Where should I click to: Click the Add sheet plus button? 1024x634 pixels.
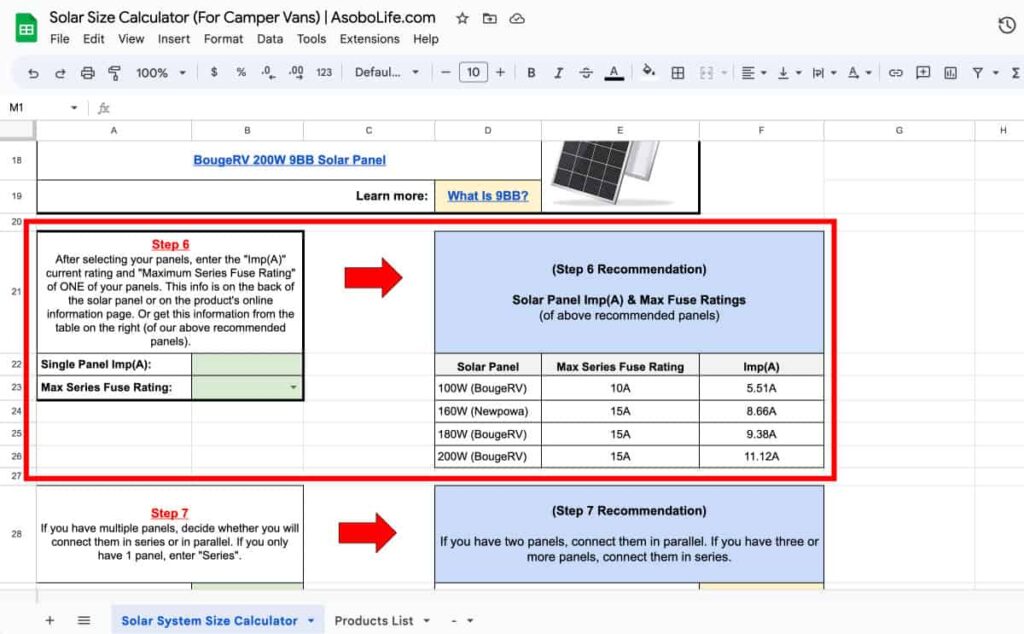pyautogui.click(x=50, y=620)
